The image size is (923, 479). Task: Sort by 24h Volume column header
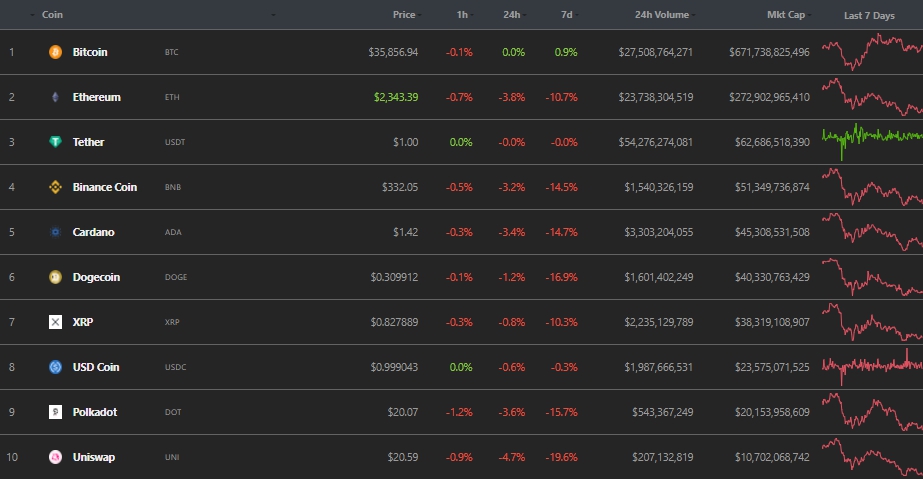(x=662, y=15)
